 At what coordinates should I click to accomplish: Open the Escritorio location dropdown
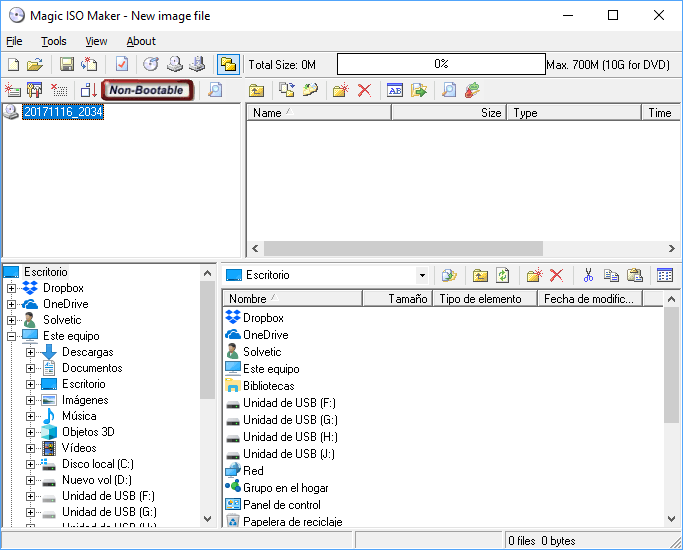tap(422, 275)
